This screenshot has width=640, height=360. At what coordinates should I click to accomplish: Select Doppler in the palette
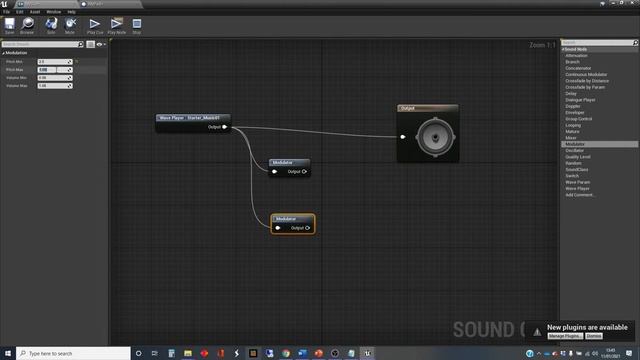(x=573, y=106)
